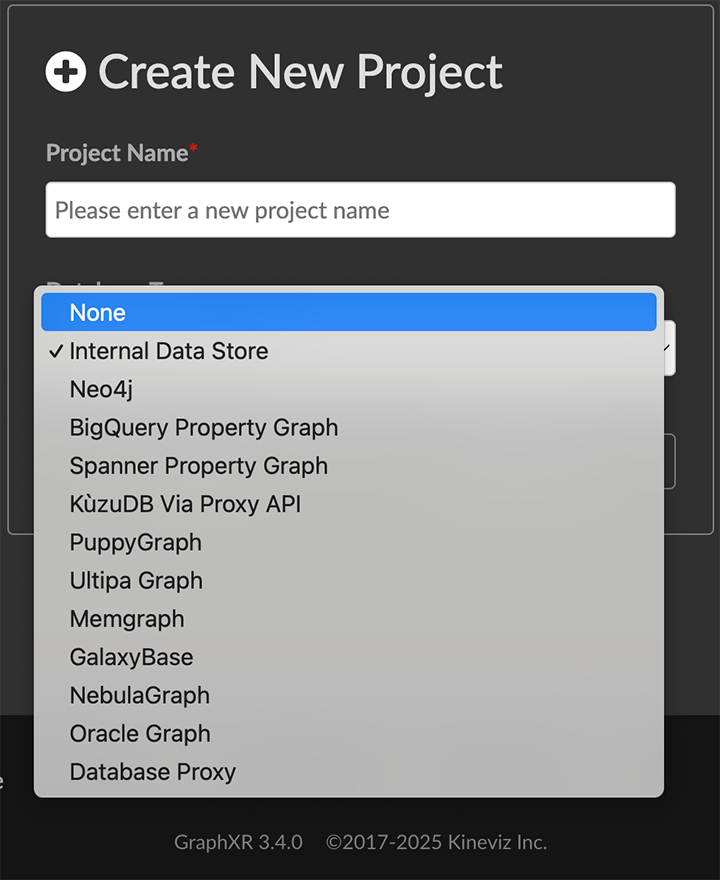Choose Spanner Property Graph

point(198,466)
